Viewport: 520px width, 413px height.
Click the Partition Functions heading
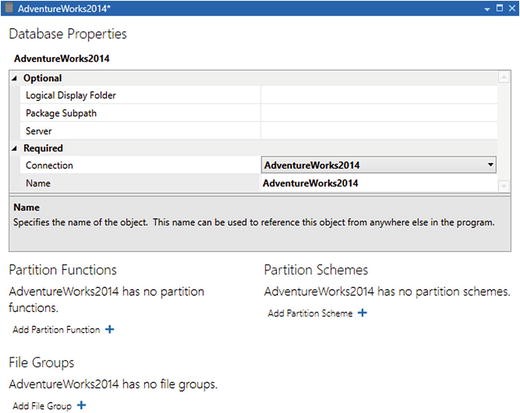coord(63,270)
